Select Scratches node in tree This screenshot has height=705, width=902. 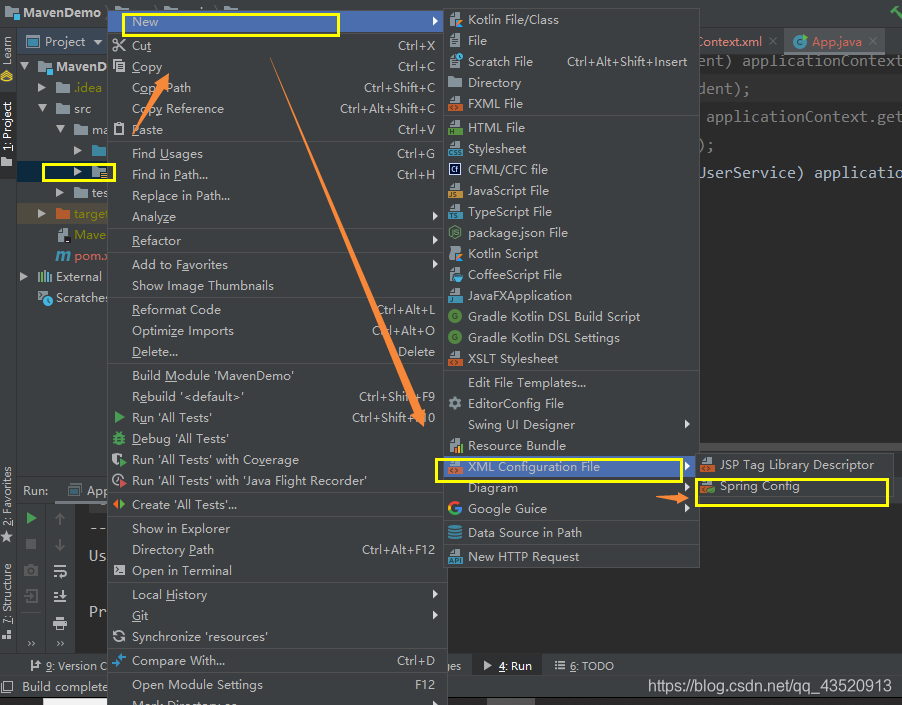72,298
